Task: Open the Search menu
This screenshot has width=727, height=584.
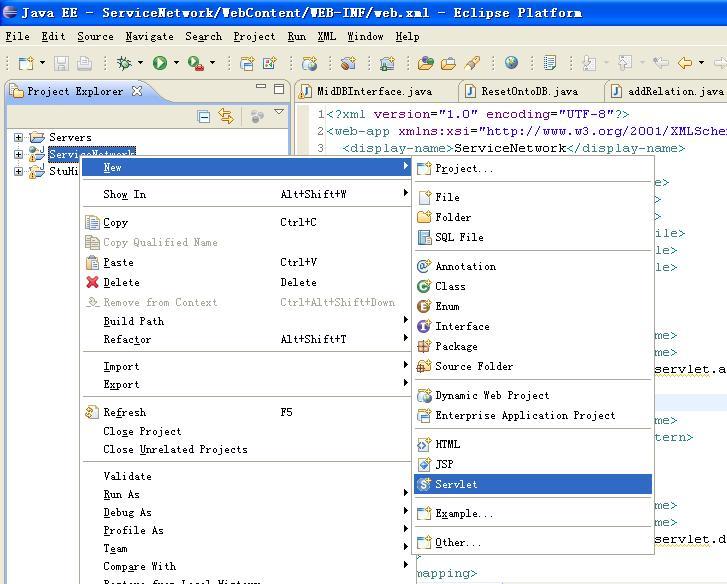Action: coord(204,36)
